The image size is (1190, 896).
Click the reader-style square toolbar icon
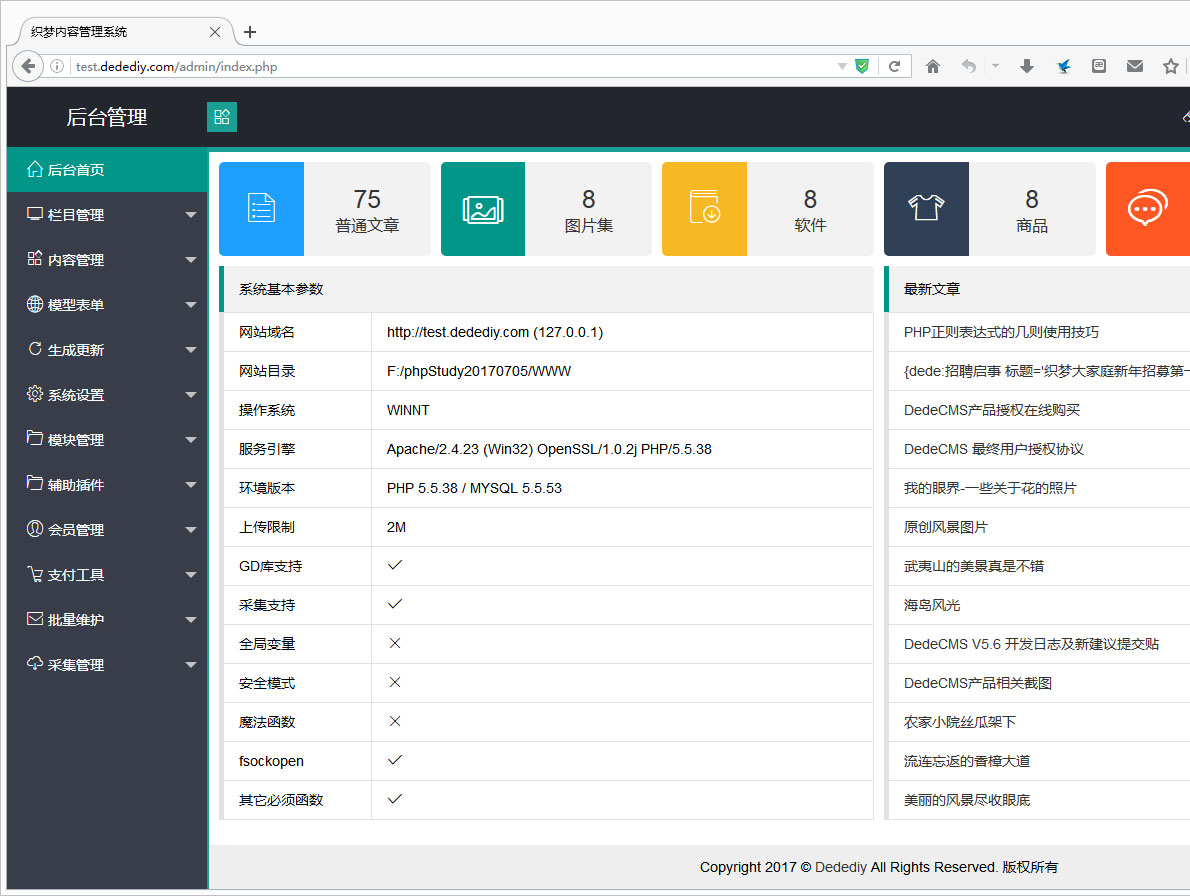(1099, 66)
